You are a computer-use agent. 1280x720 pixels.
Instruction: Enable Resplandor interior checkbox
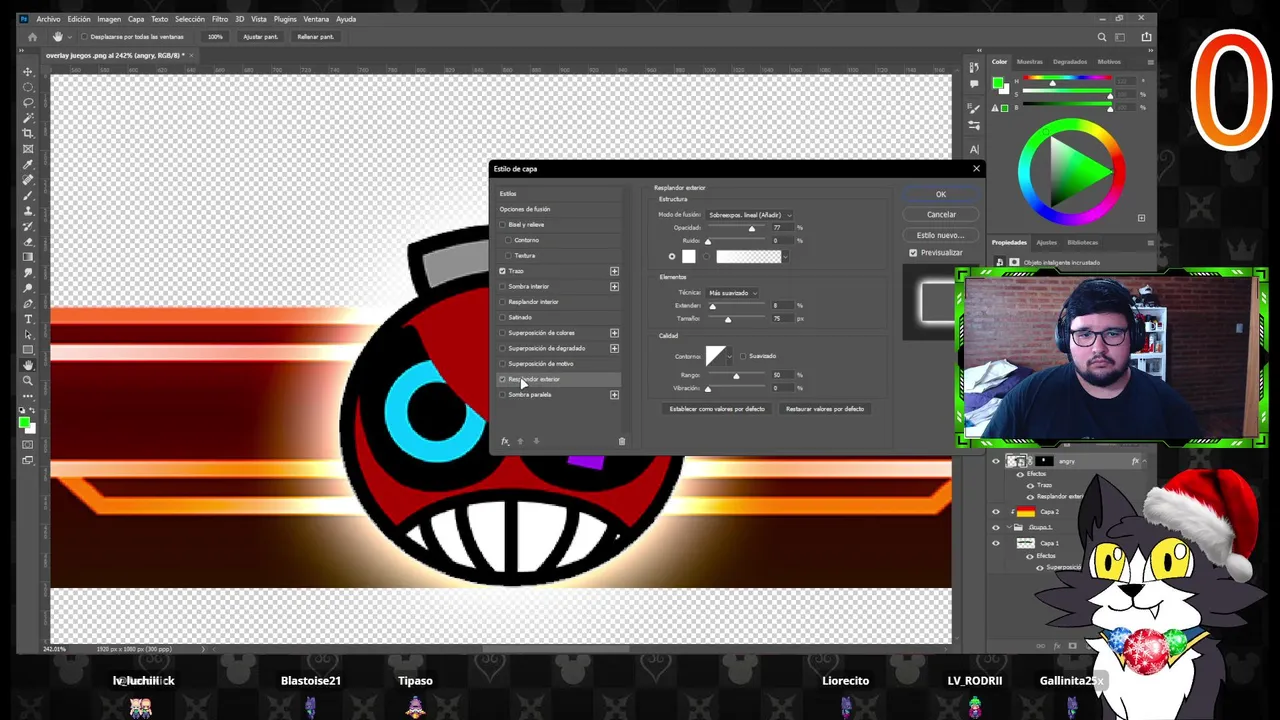[x=503, y=302]
